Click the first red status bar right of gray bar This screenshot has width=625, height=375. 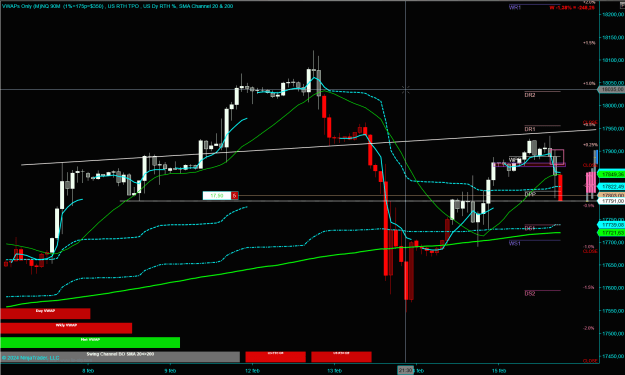(275, 357)
